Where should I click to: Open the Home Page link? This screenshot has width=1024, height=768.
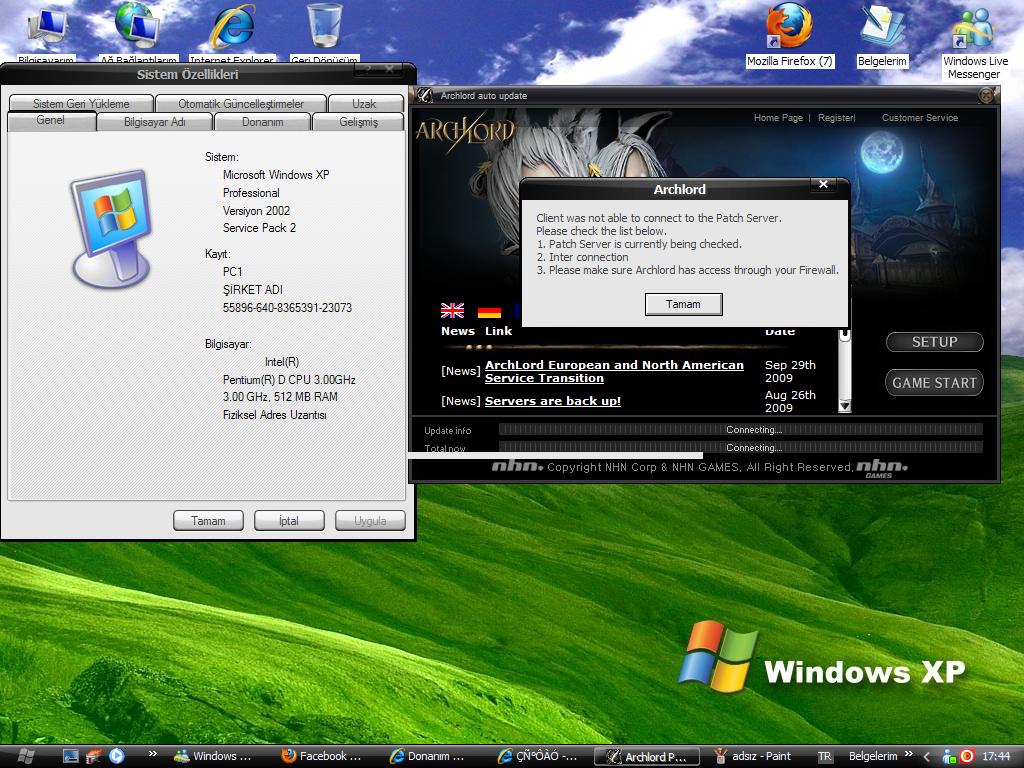(778, 118)
